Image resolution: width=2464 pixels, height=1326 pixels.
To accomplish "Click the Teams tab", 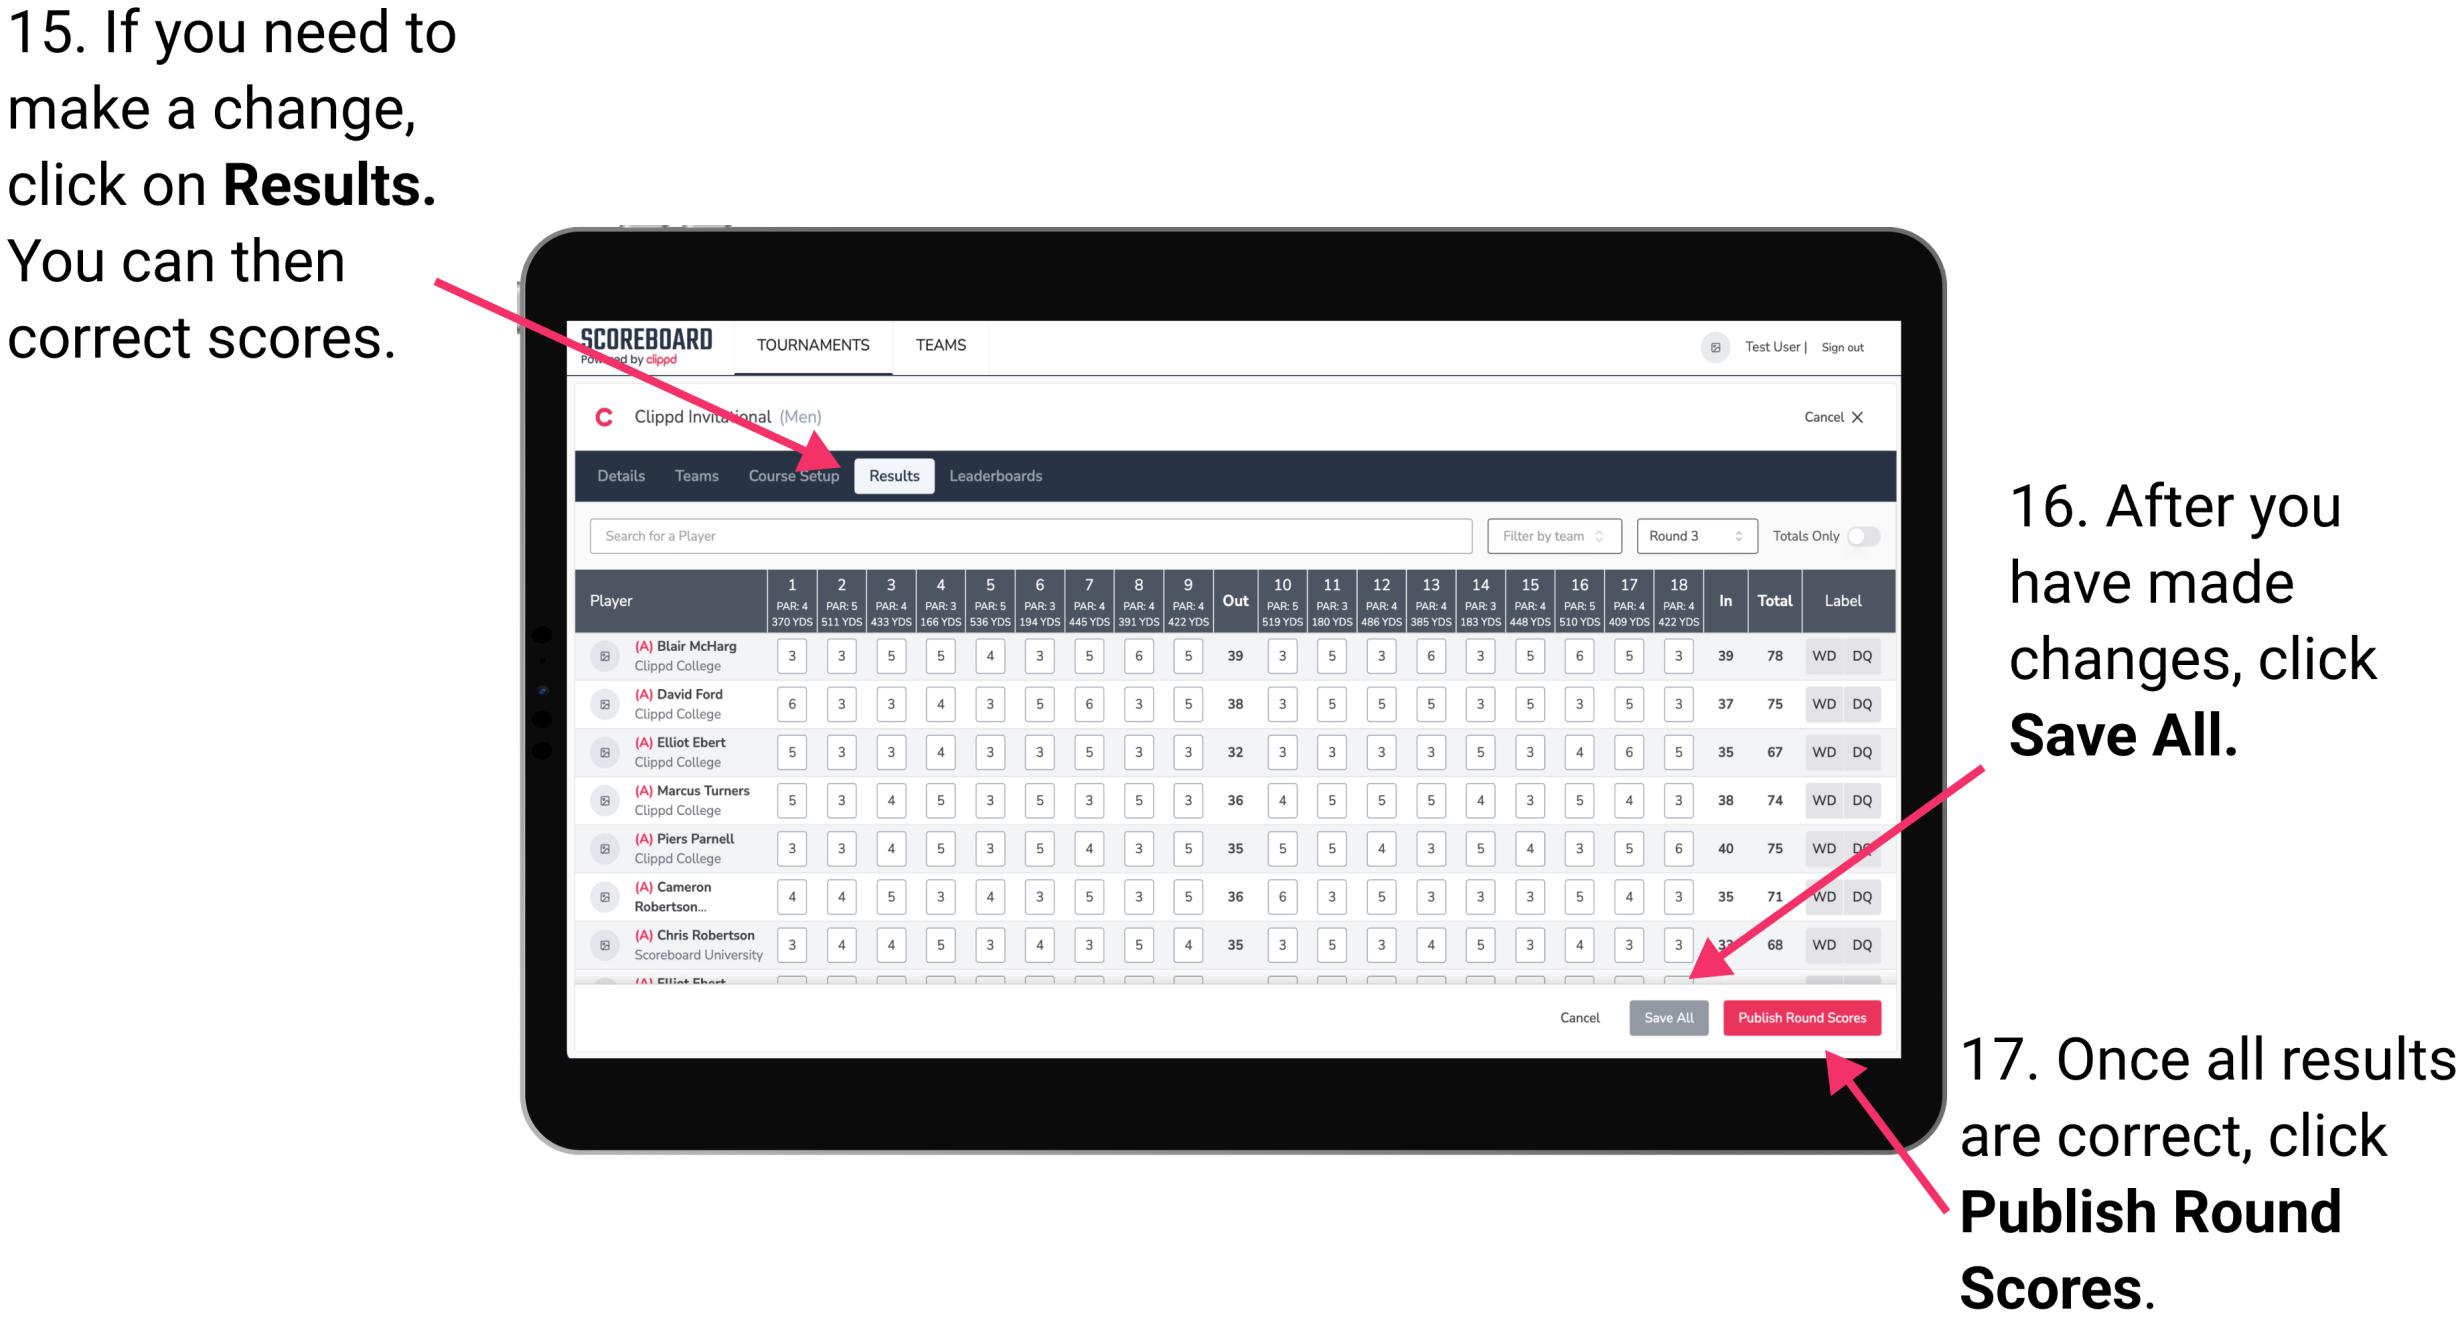I will pyautogui.click(x=687, y=475).
